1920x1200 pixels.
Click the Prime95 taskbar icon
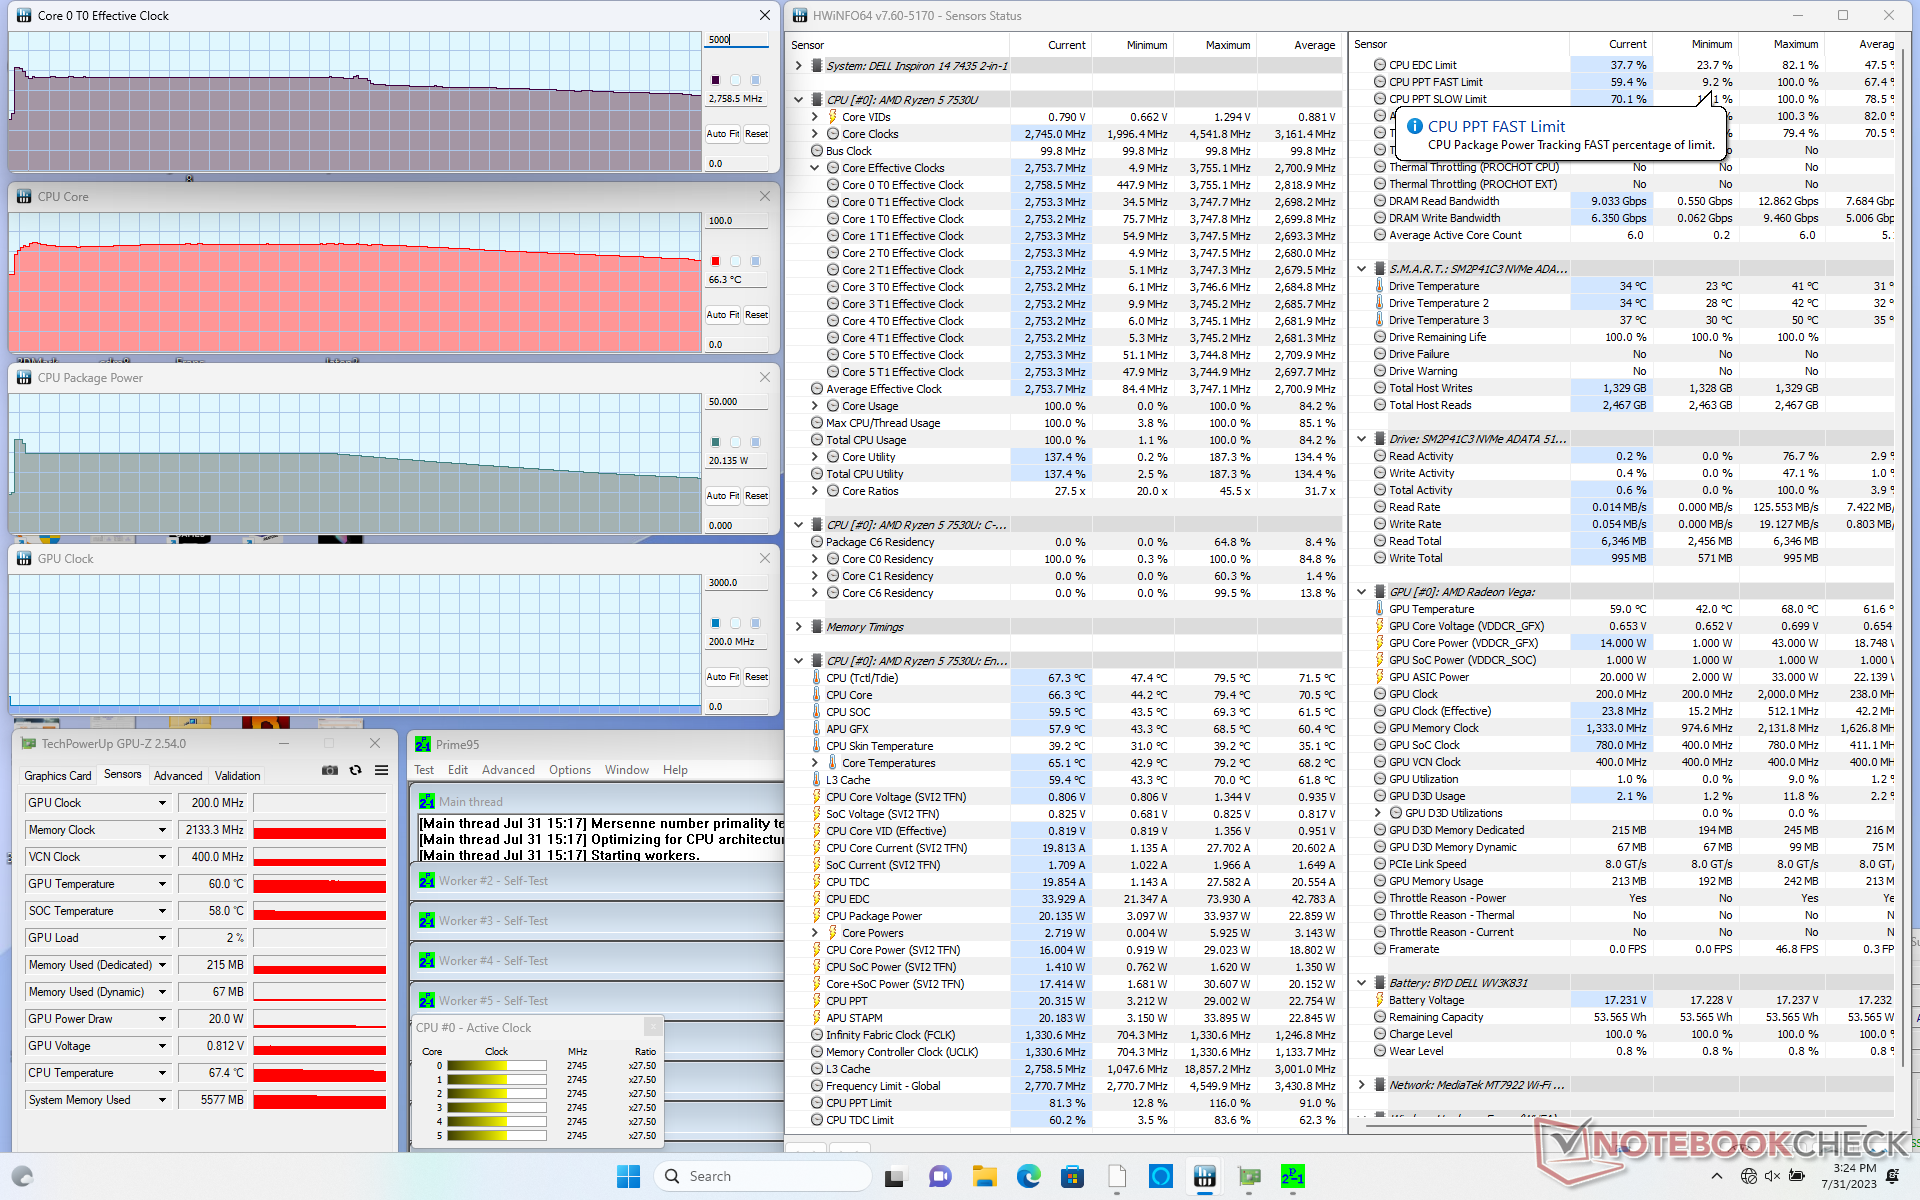tap(1292, 1176)
